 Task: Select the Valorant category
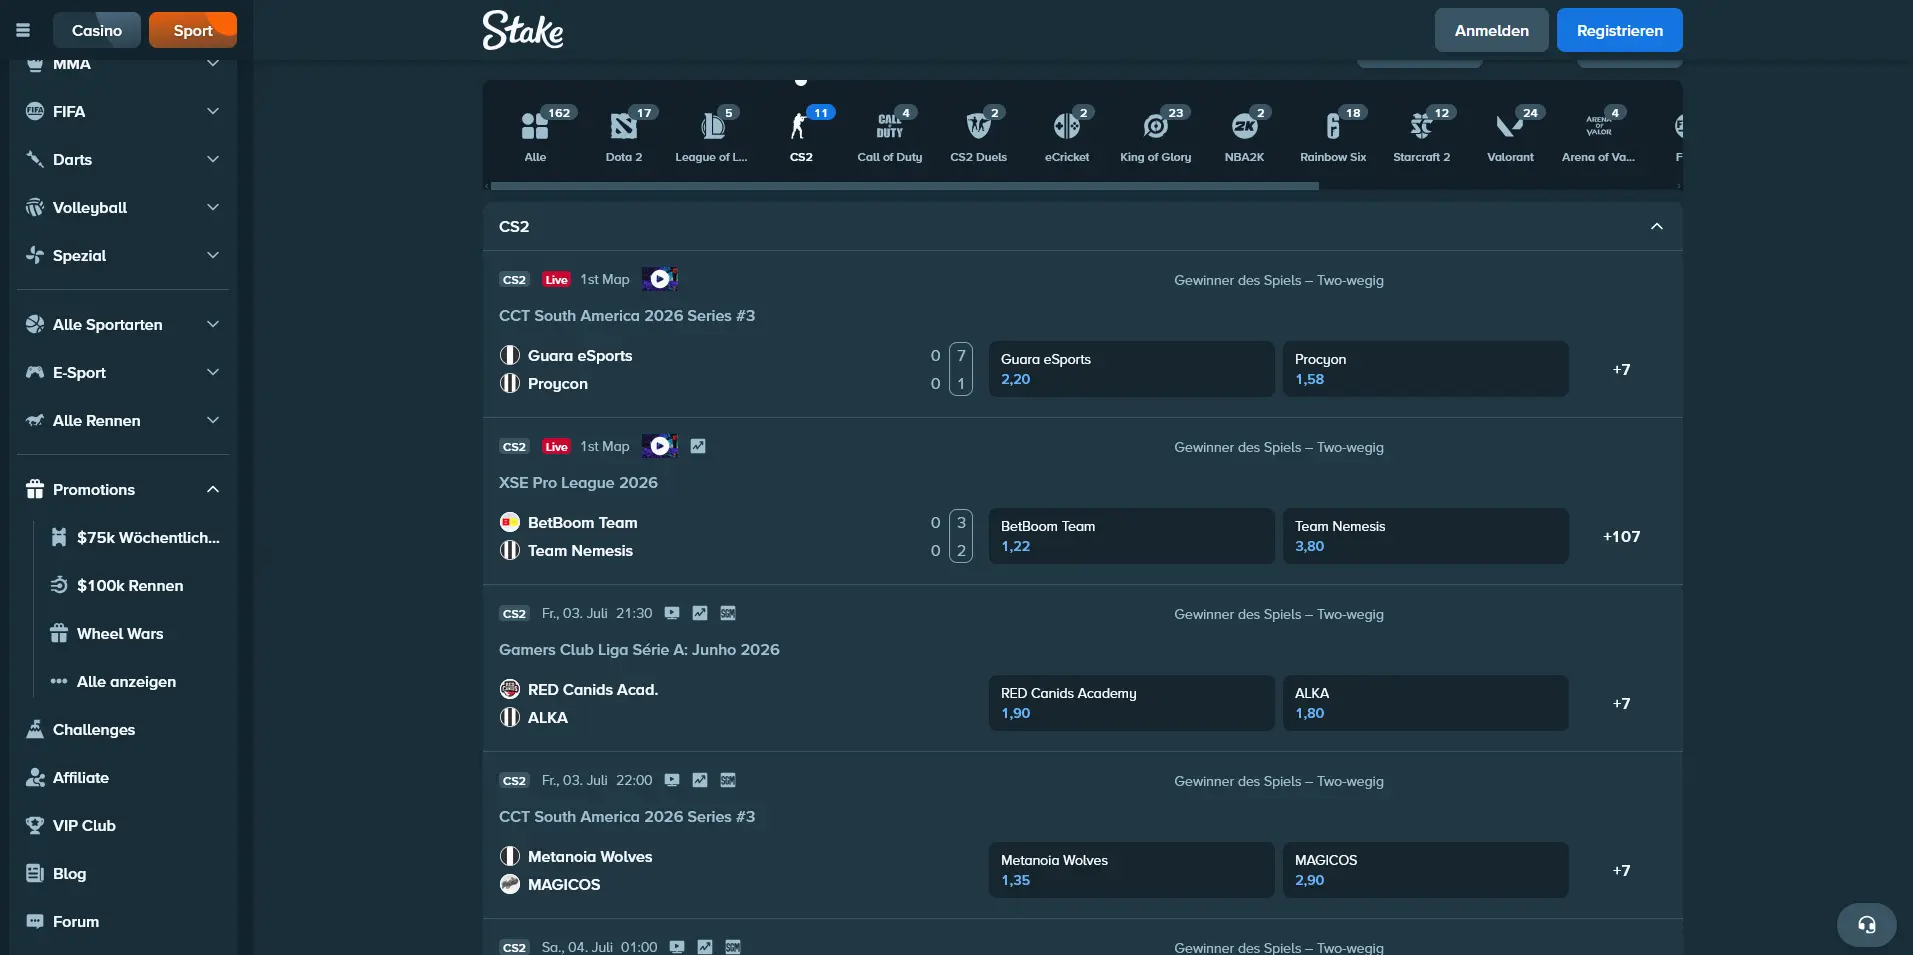pos(1510,135)
